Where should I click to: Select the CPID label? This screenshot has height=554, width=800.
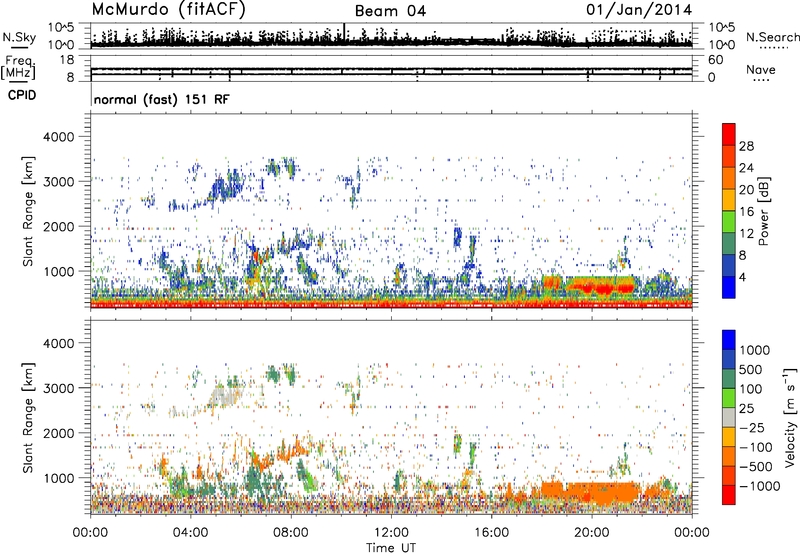(x=22, y=95)
